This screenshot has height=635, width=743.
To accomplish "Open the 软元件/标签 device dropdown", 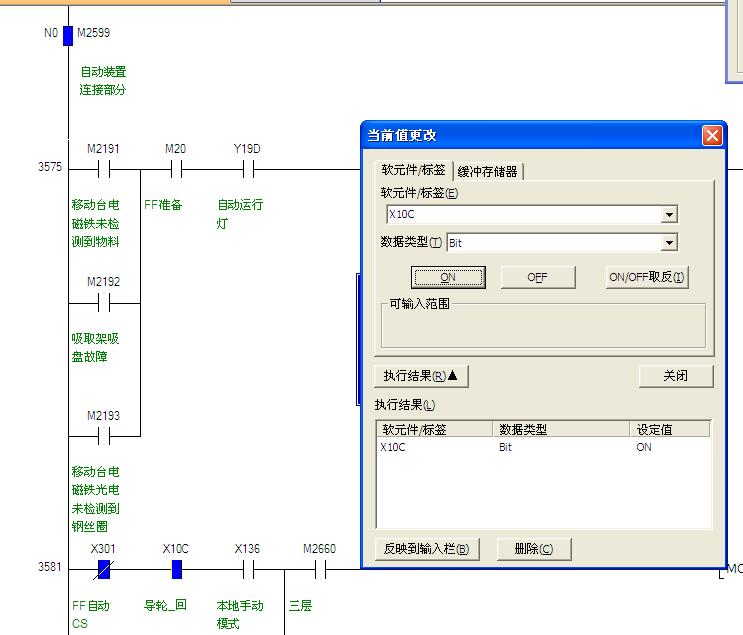I will (x=669, y=215).
